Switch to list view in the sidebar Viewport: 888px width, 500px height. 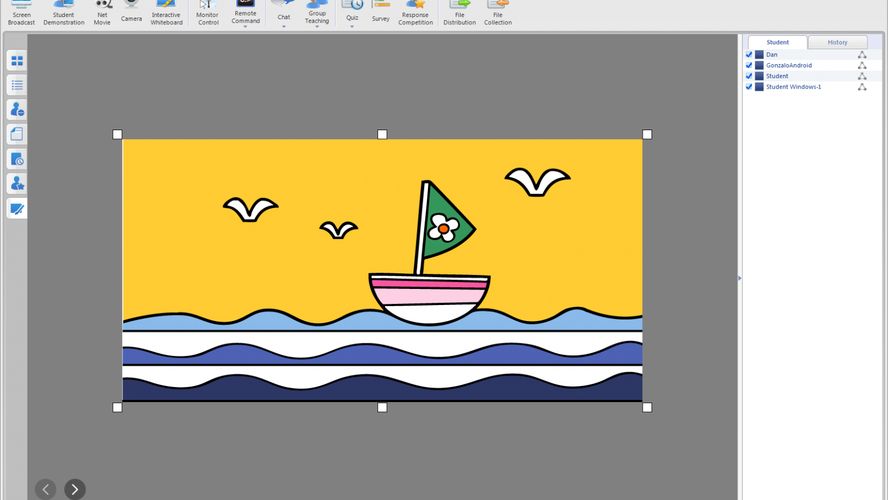pyautogui.click(x=17, y=86)
